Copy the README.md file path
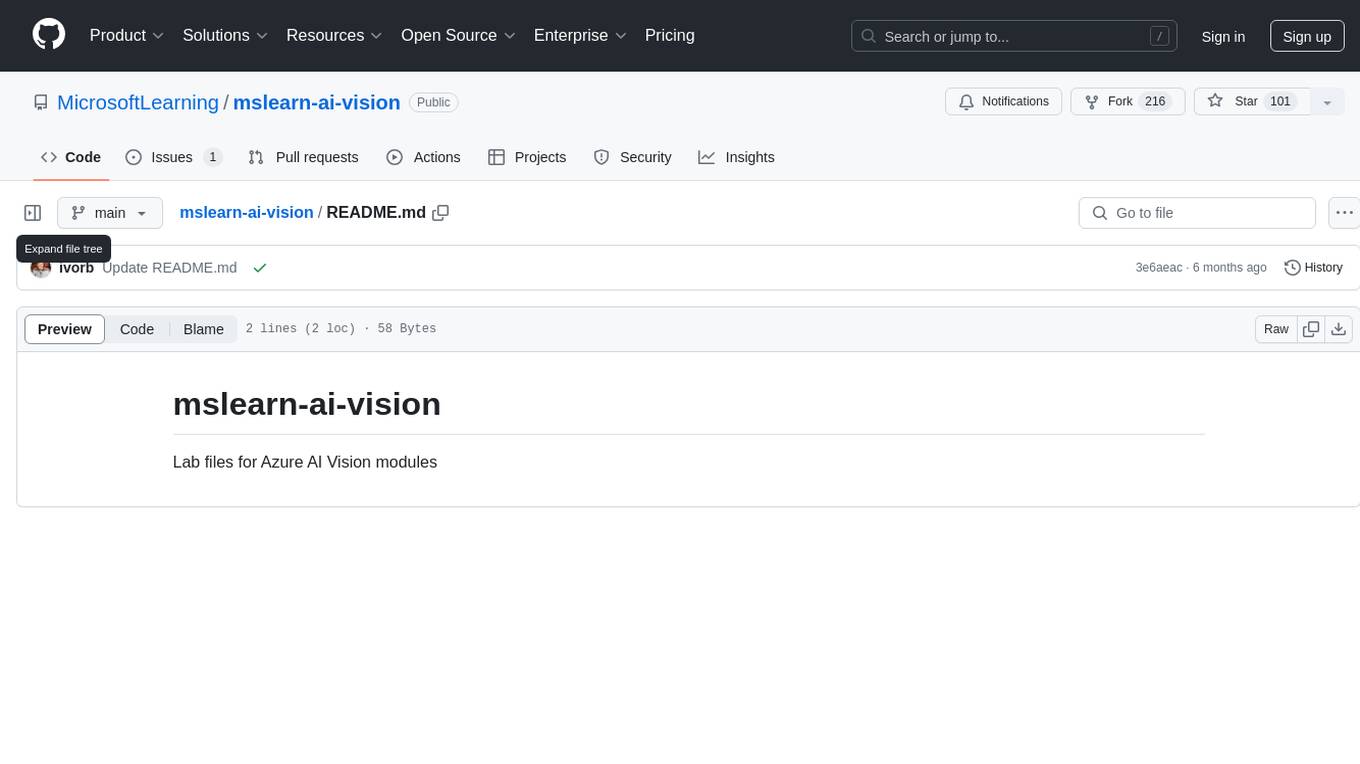The image size is (1360, 764). pyautogui.click(x=440, y=213)
